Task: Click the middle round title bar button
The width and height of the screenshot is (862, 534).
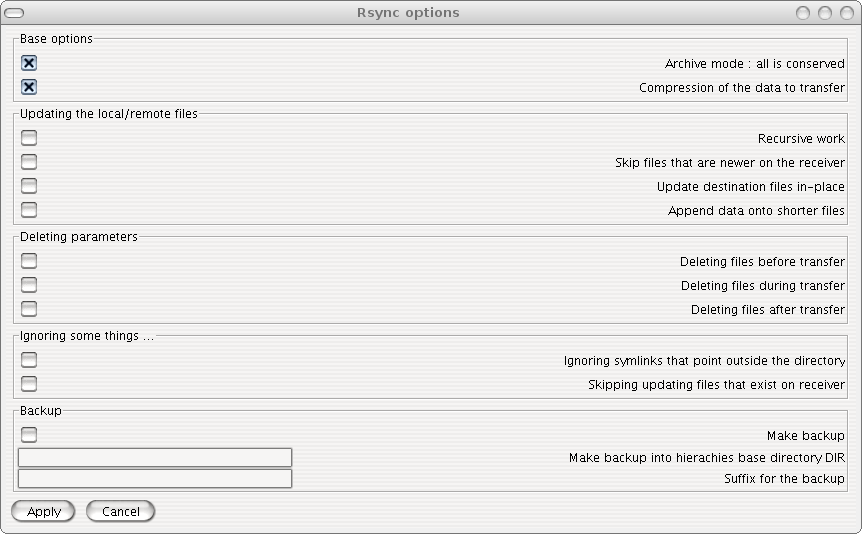Action: click(825, 13)
